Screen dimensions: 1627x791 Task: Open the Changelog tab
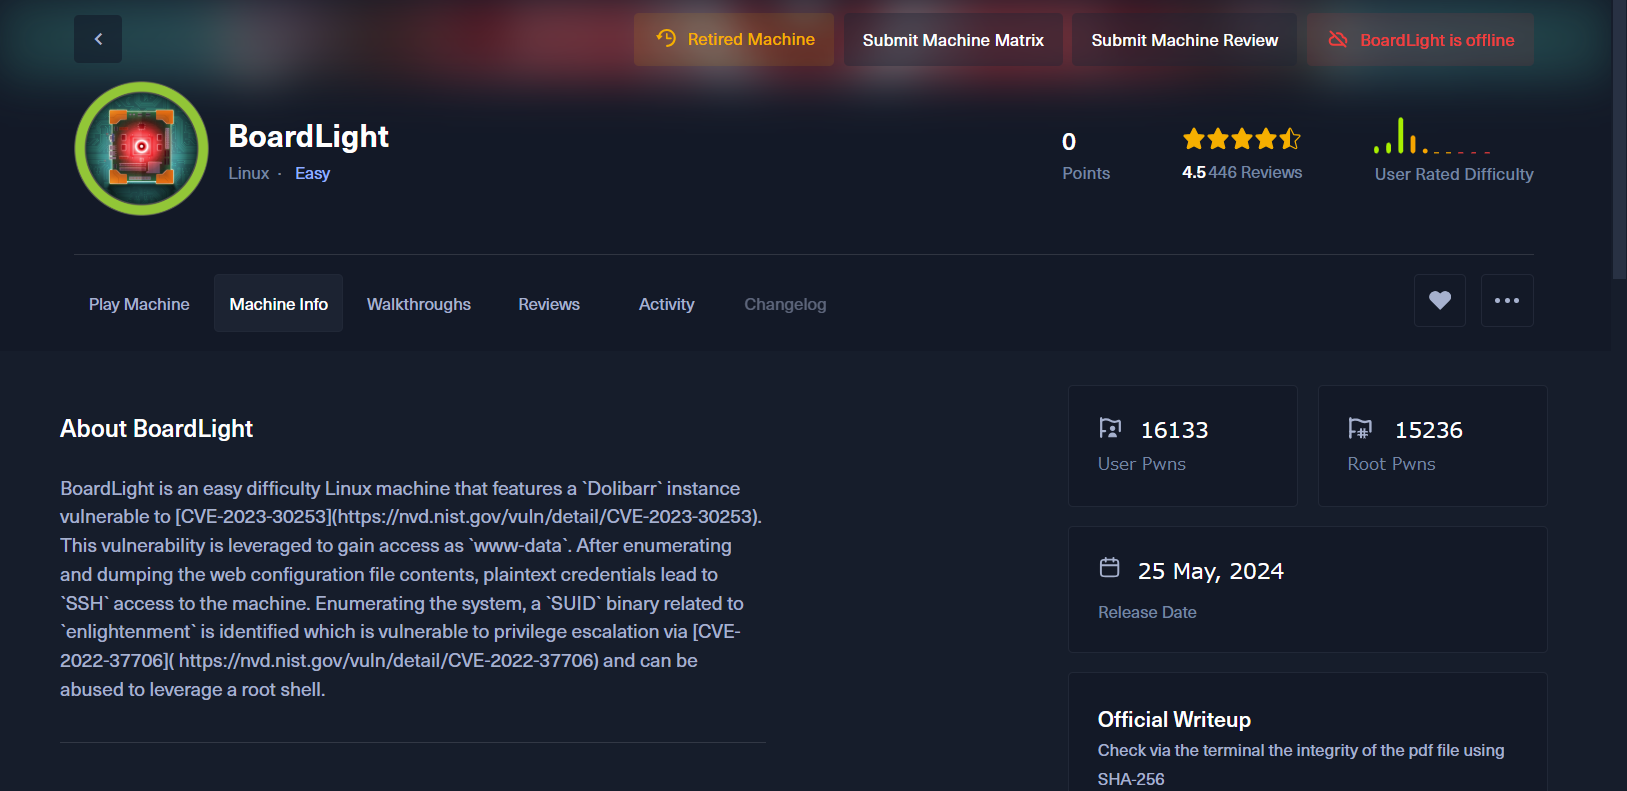coord(785,304)
